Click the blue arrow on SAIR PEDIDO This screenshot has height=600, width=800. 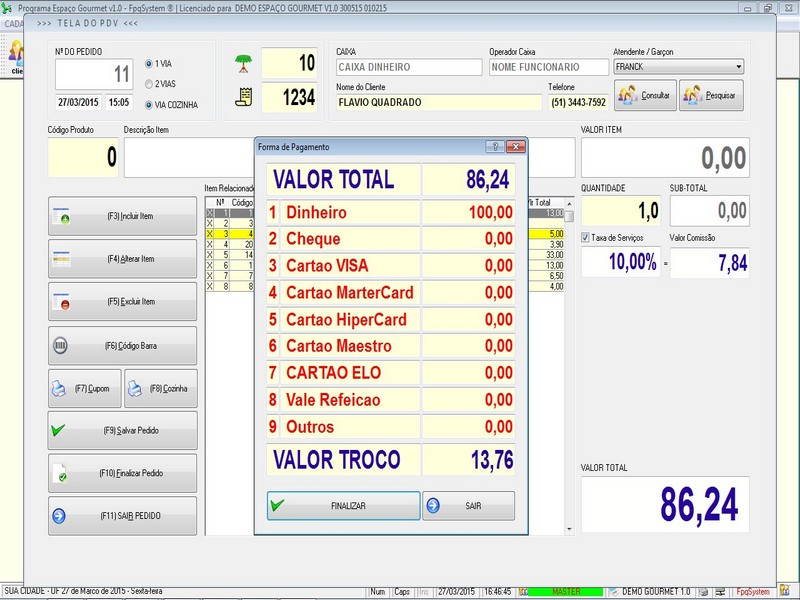pos(59,516)
